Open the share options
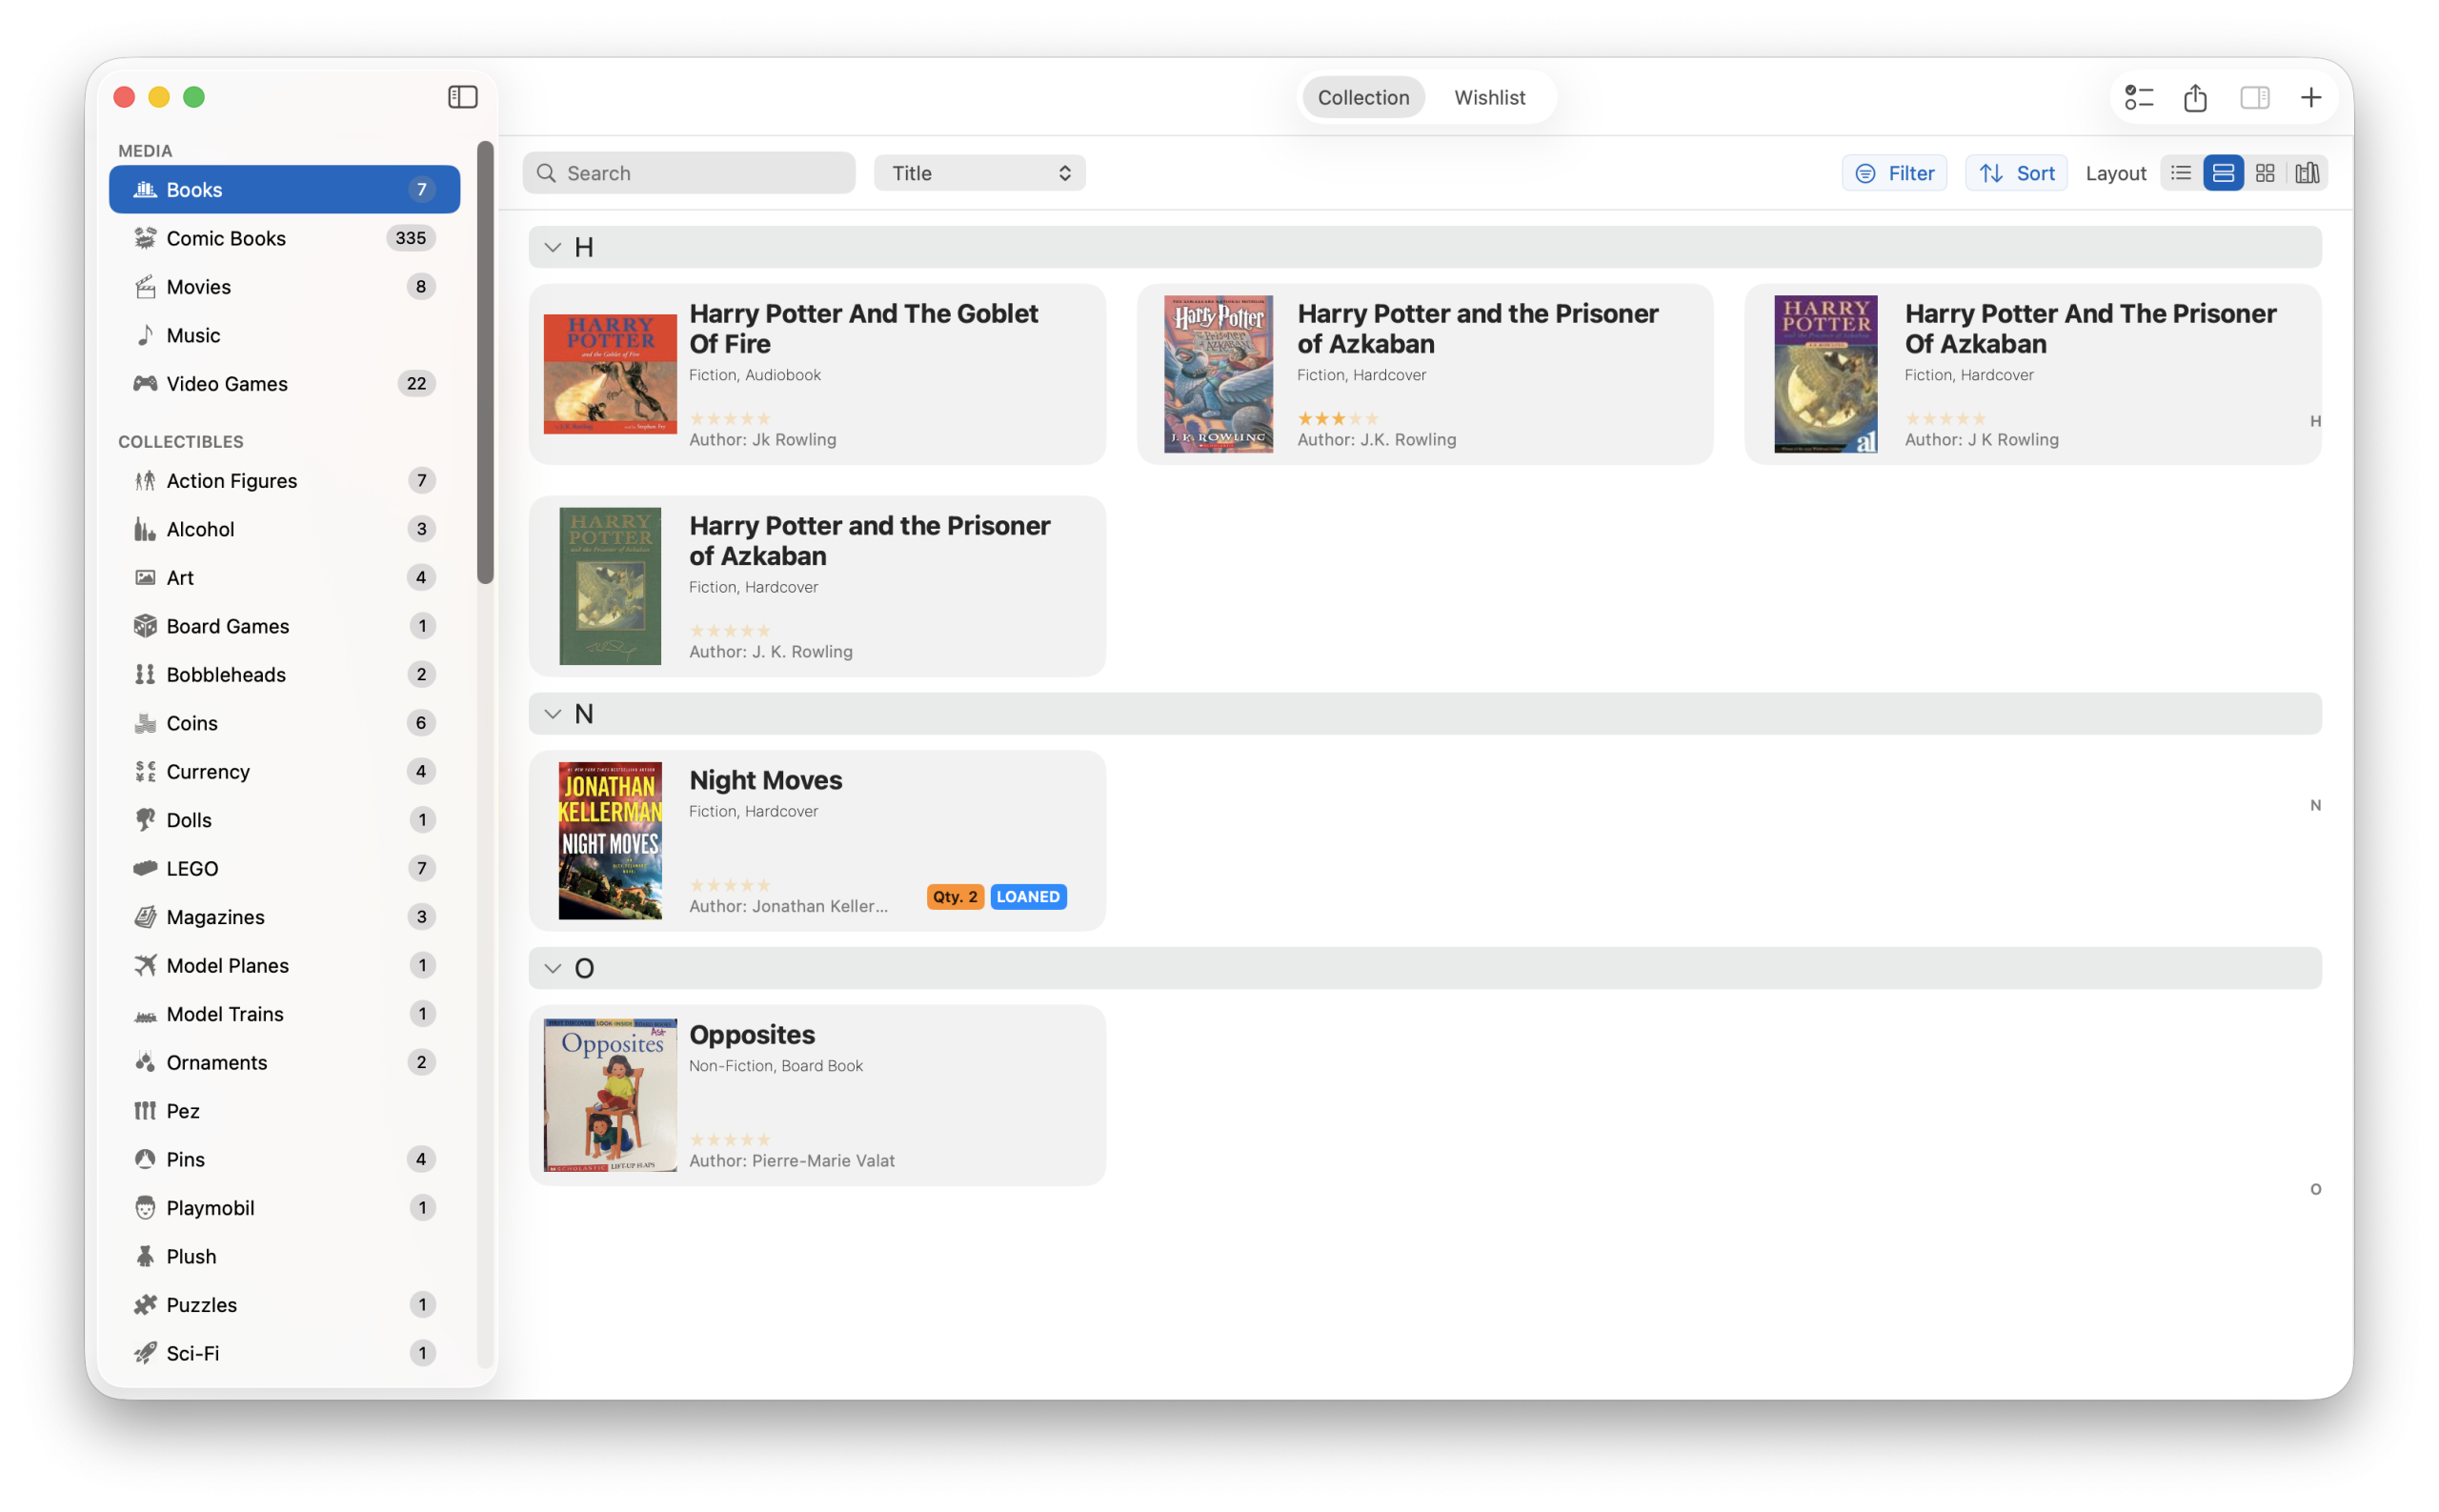The height and width of the screenshot is (1512, 2439). coord(2195,97)
